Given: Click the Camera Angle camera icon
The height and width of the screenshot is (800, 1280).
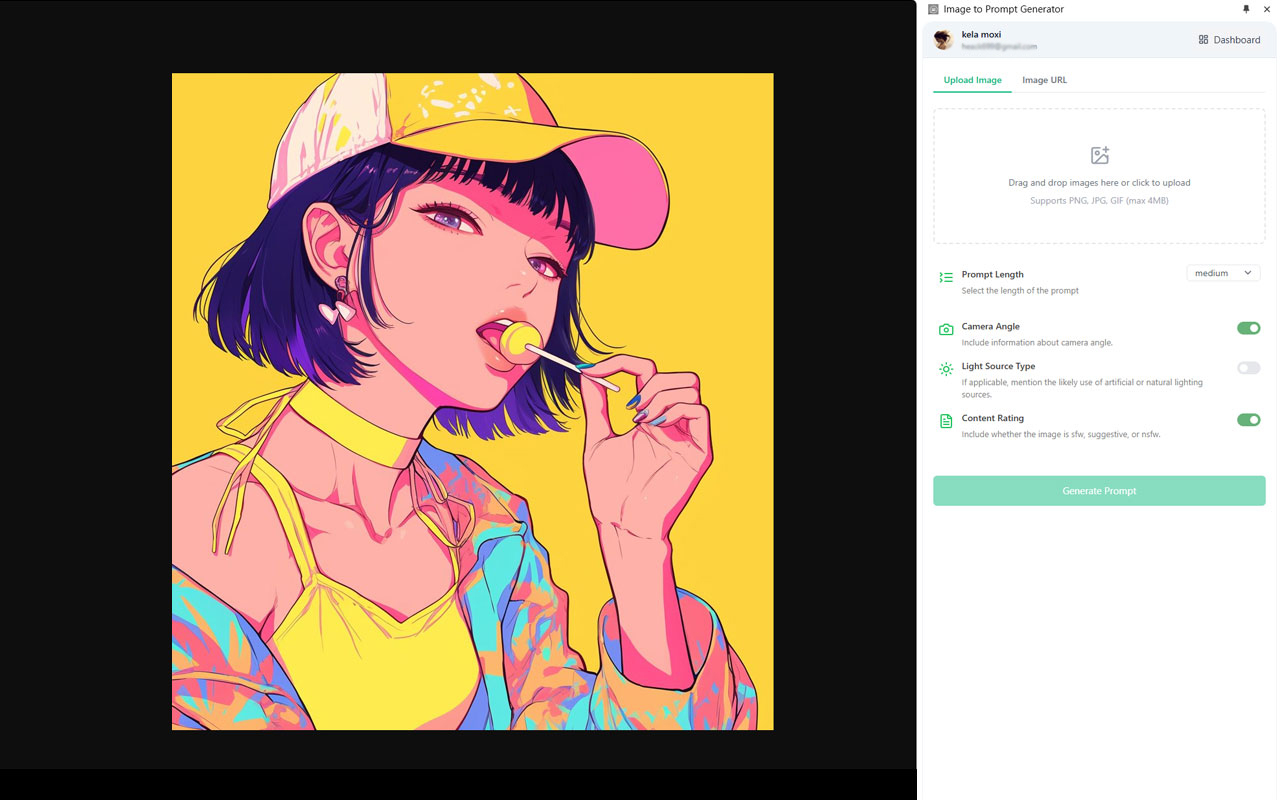Looking at the screenshot, I should pos(946,329).
